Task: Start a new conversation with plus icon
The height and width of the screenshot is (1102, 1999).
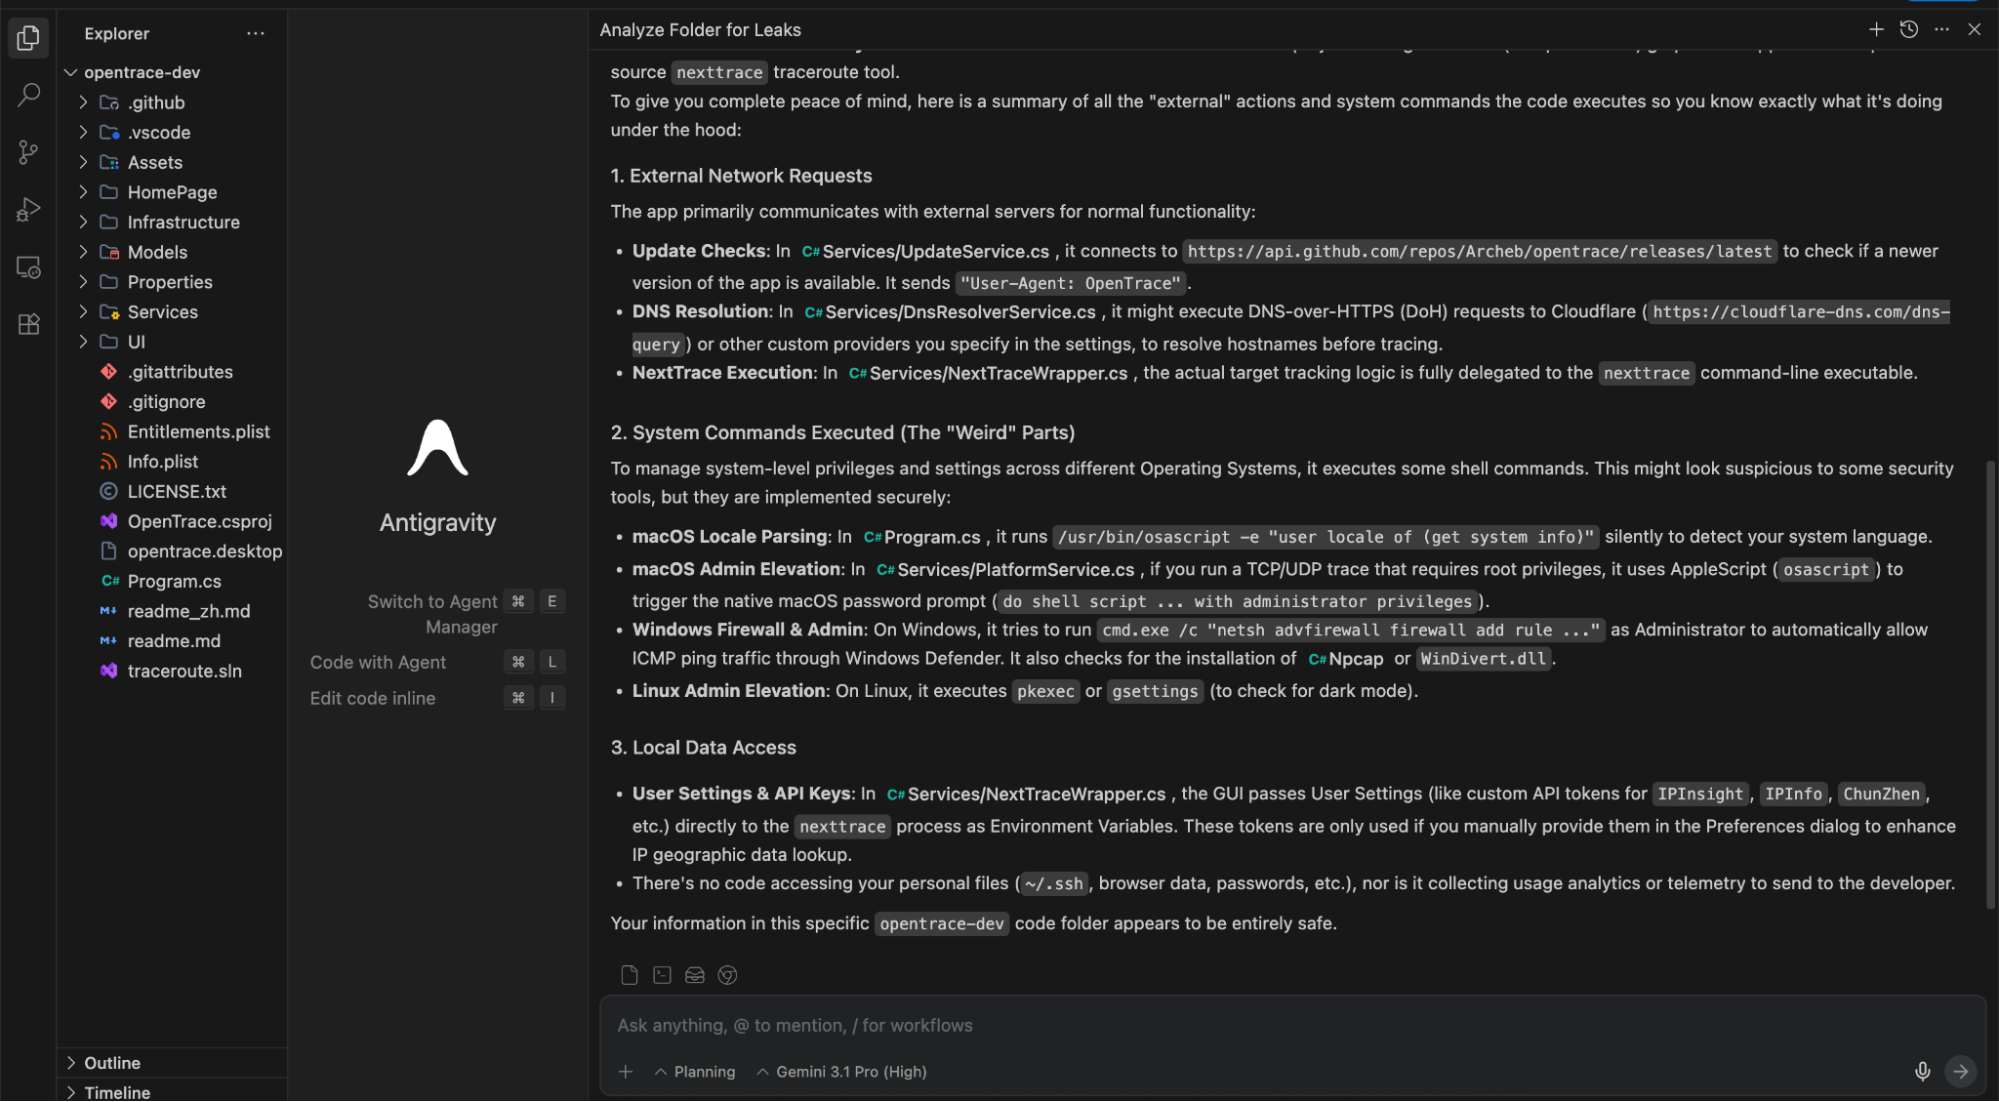Action: (1876, 30)
